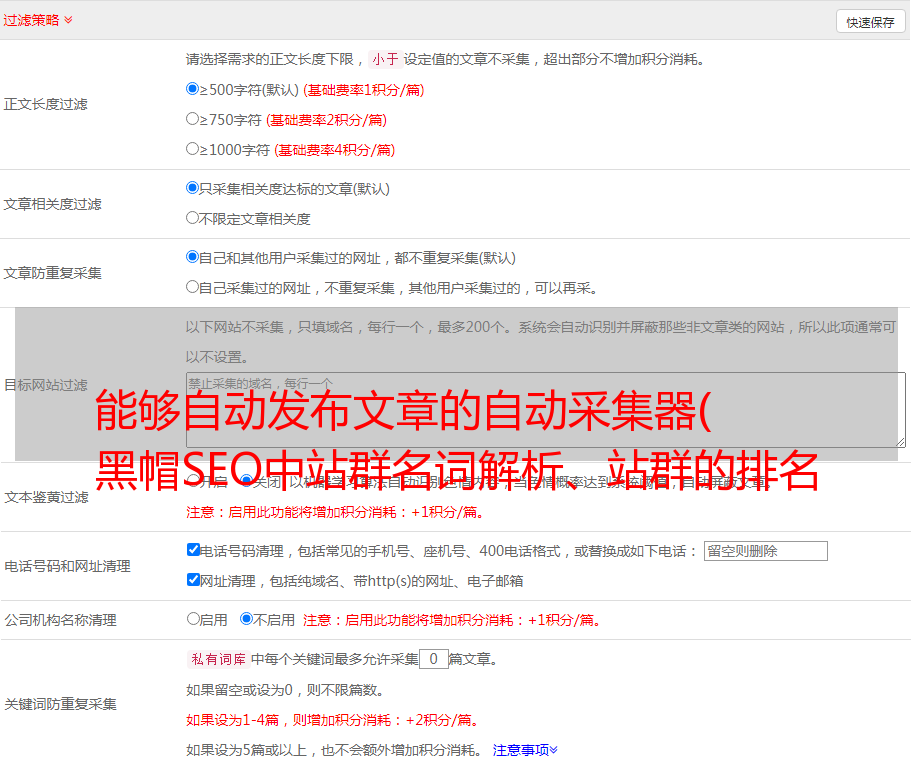Select 自己和其他用户采集过的网址 no-repeat option
The width and height of the screenshot is (912, 768).
pos(193,257)
